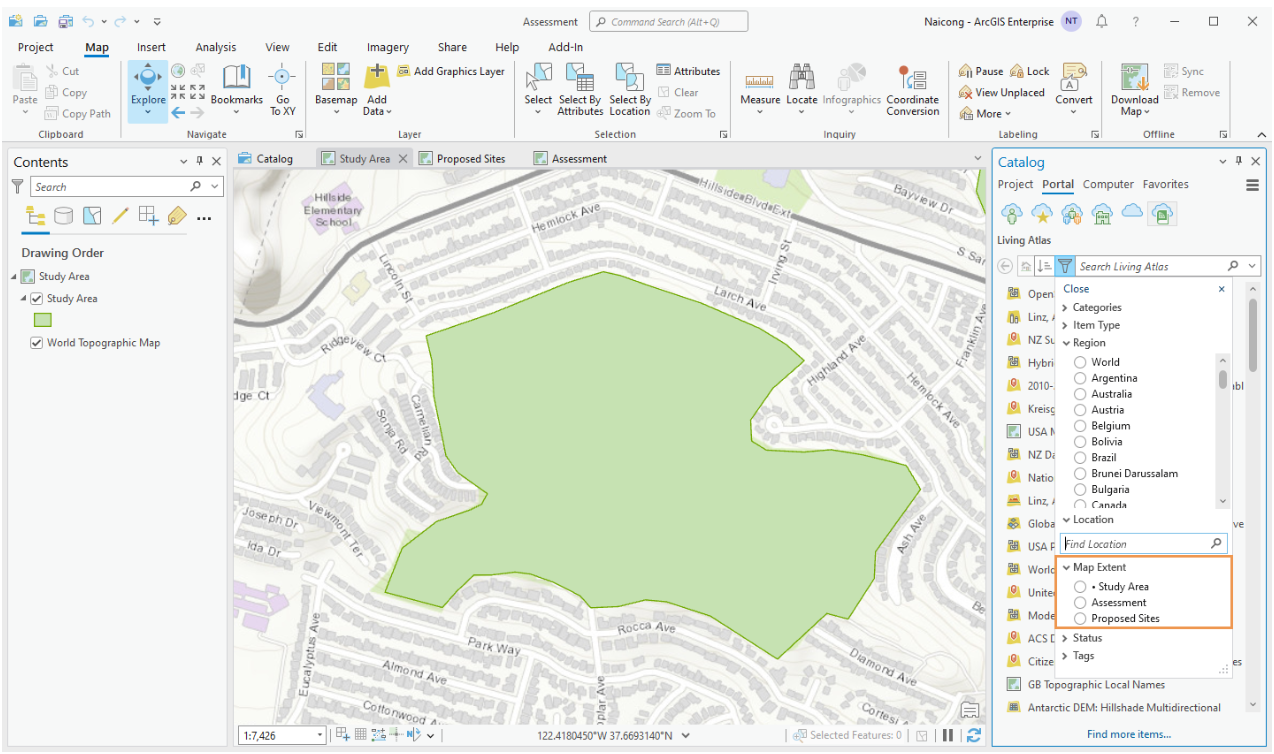This screenshot has height=754, width=1274.
Task: Click the Living Atlas filter icon
Action: click(x=1065, y=266)
